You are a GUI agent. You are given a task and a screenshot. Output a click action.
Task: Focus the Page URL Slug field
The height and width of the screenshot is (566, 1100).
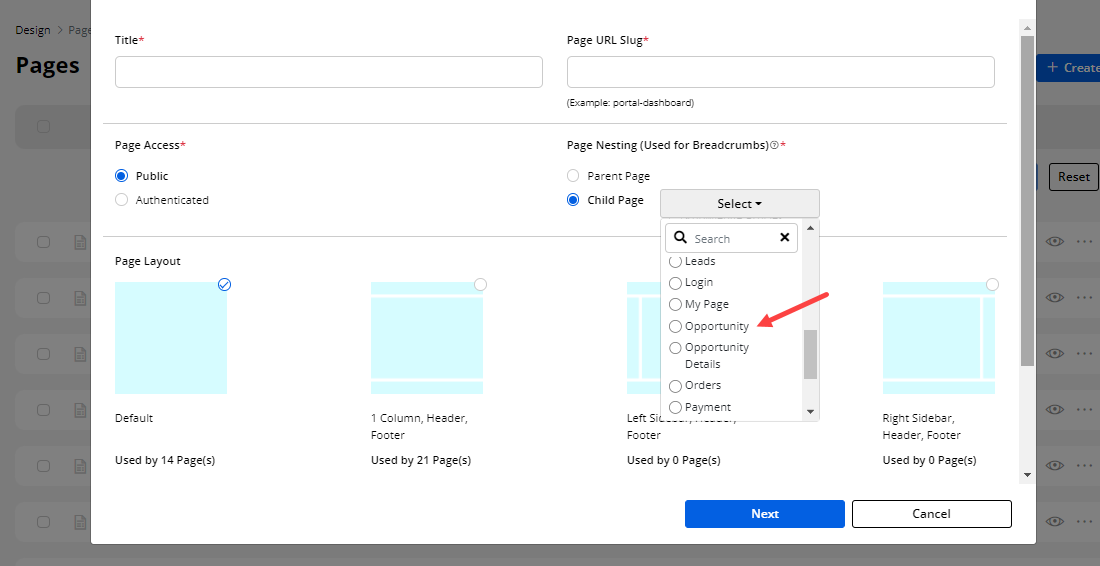tap(780, 72)
